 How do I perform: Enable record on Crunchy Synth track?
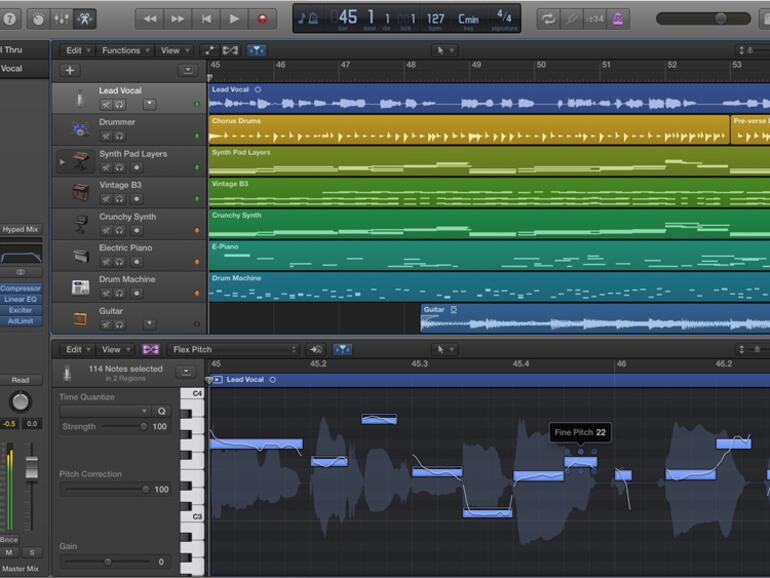[137, 230]
